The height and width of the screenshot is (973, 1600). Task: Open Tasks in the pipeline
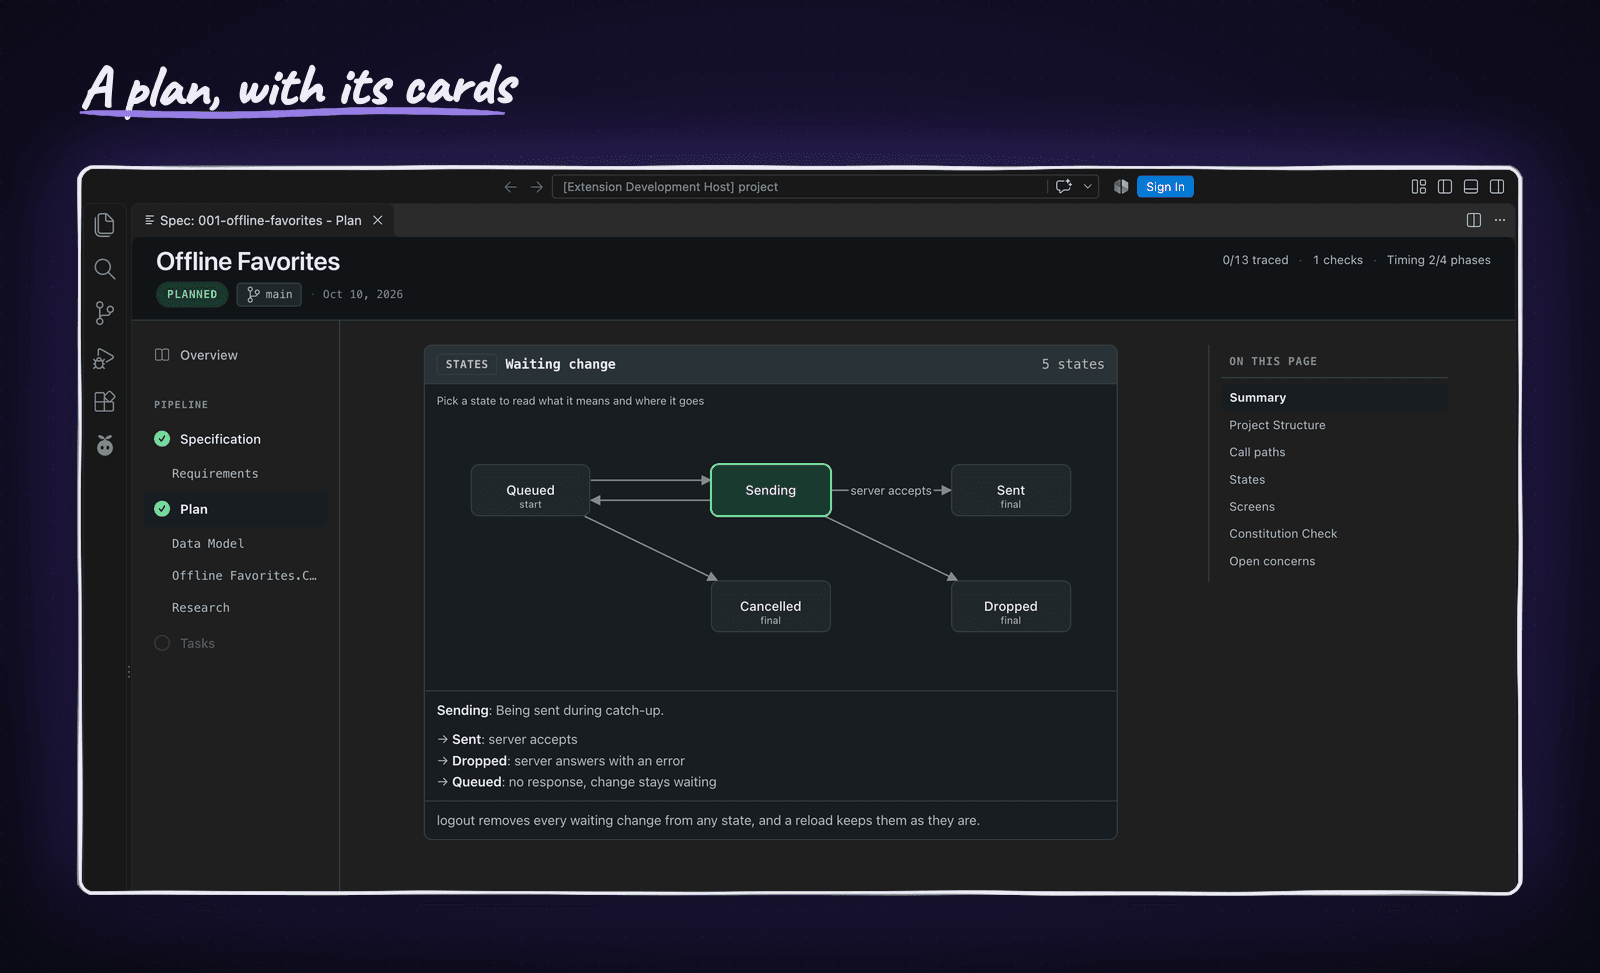[197, 643]
